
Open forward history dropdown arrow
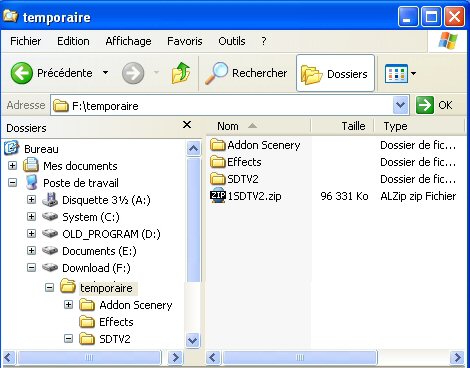coord(156,72)
